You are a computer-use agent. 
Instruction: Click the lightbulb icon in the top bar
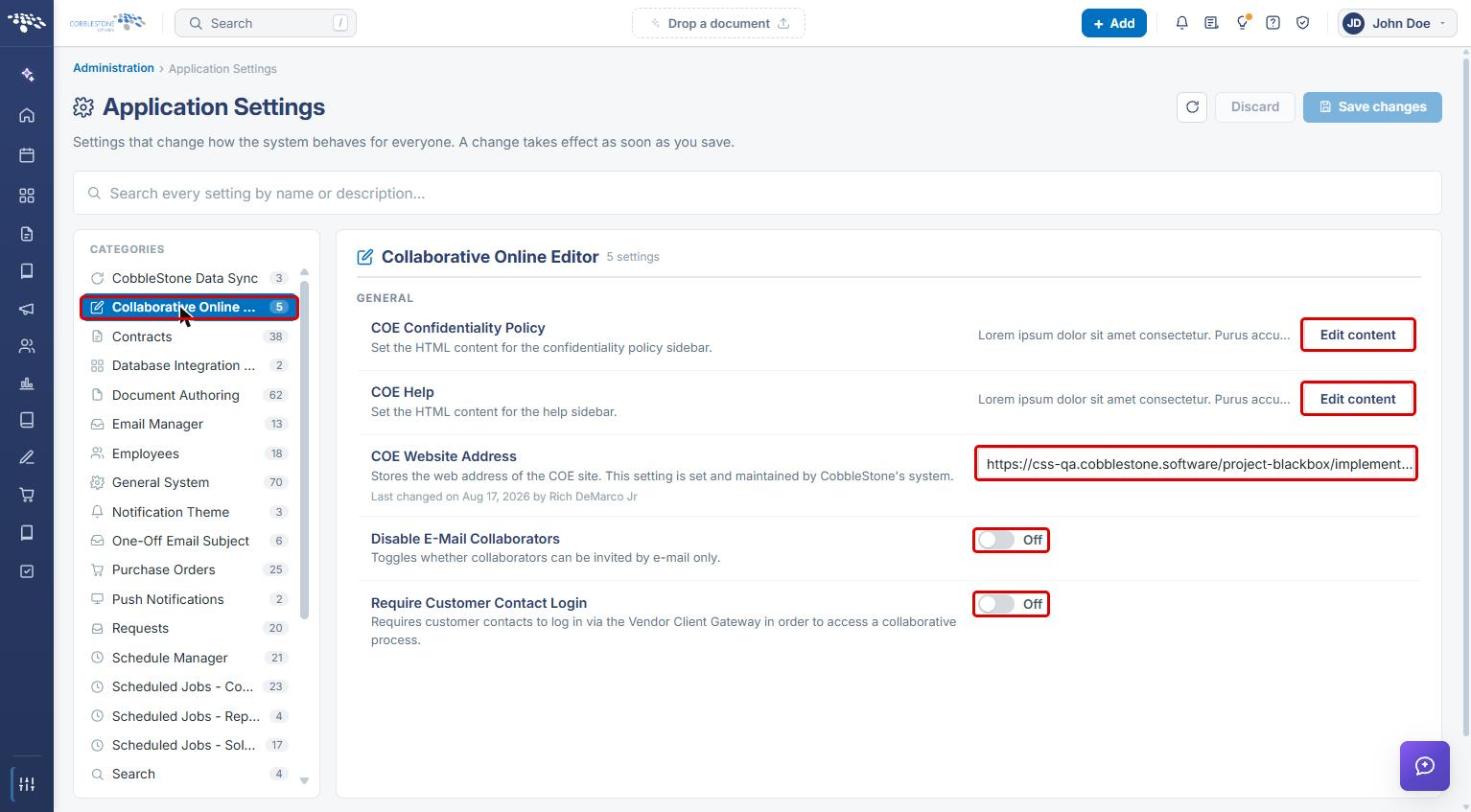1242,23
